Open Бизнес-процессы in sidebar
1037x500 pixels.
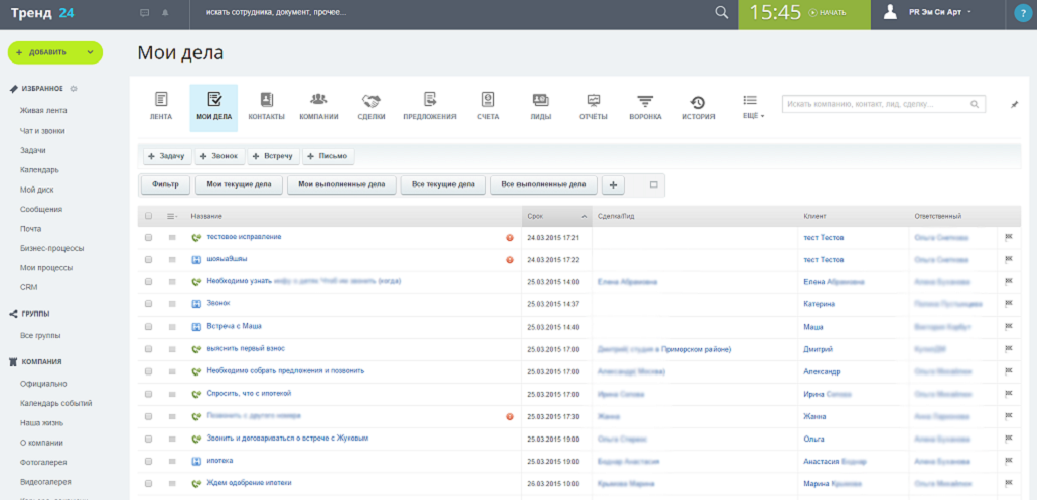(52, 248)
